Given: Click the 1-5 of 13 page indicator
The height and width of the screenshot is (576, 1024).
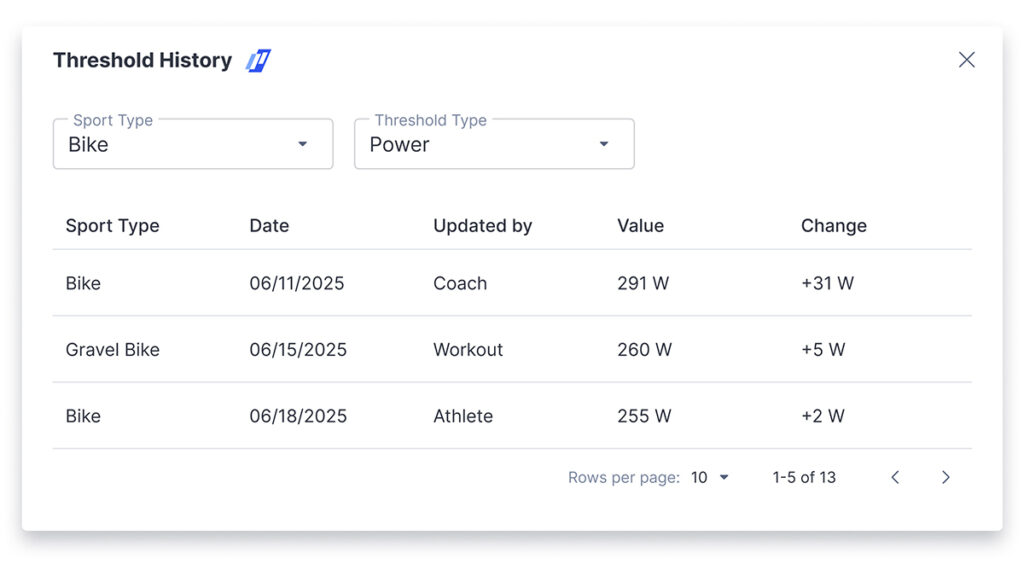Looking at the screenshot, I should (x=803, y=477).
